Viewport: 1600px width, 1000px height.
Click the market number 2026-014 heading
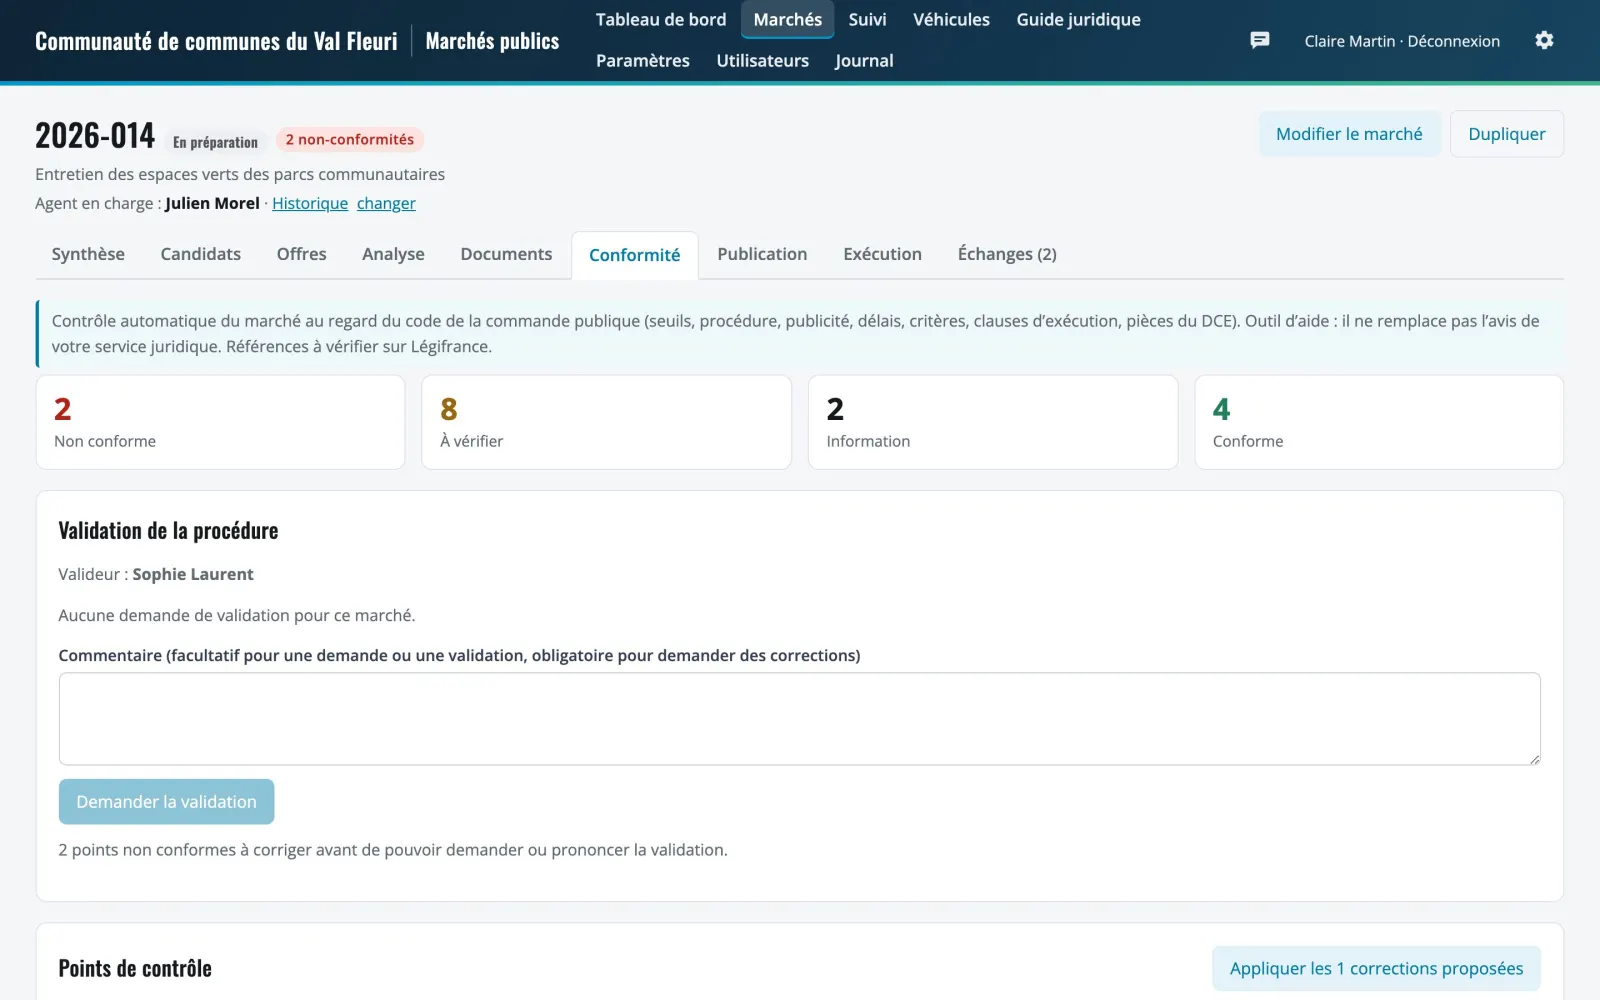click(x=95, y=135)
